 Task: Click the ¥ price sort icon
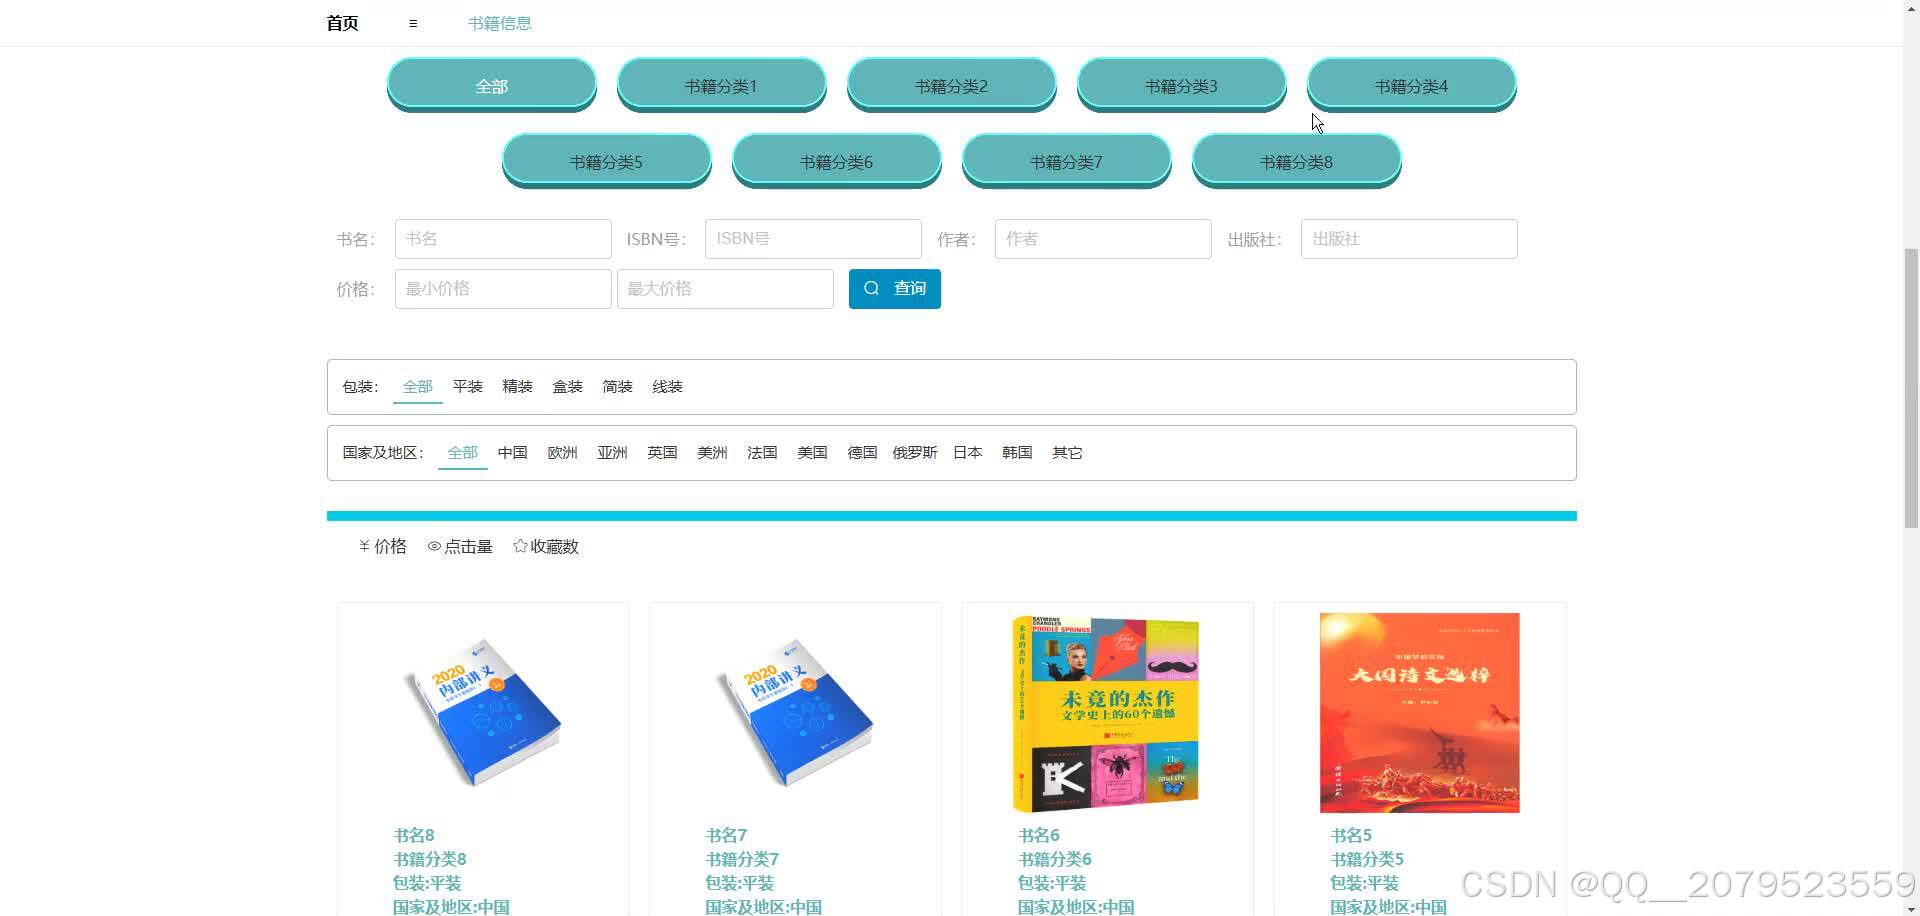tap(365, 546)
